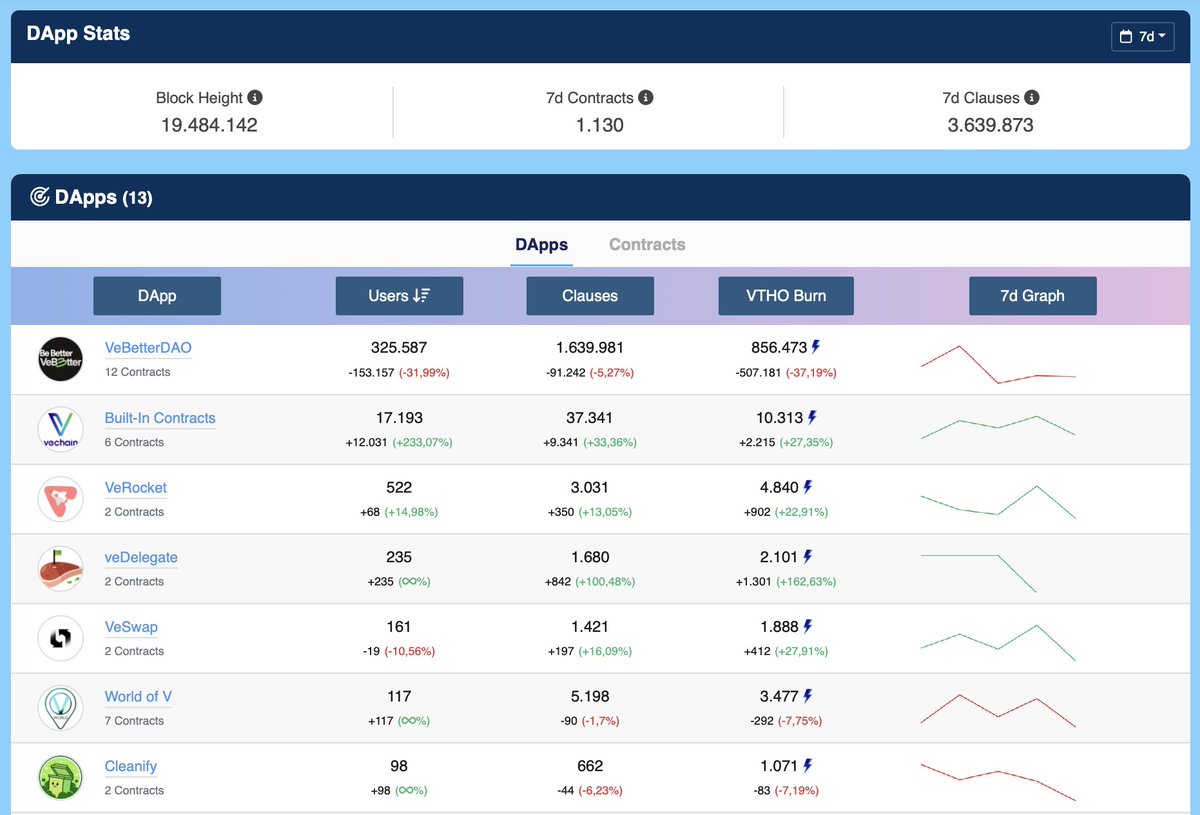Viewport: 1200px width, 815px height.
Task: Click the +842 (+100,48%) clauses change
Action: pyautogui.click(x=590, y=581)
